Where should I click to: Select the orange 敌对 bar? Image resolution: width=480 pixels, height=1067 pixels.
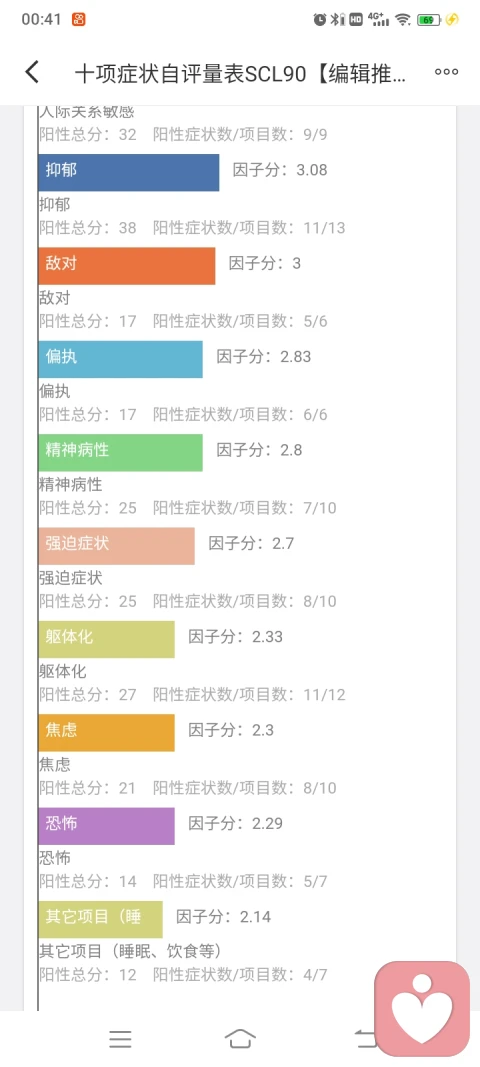[x=127, y=265]
